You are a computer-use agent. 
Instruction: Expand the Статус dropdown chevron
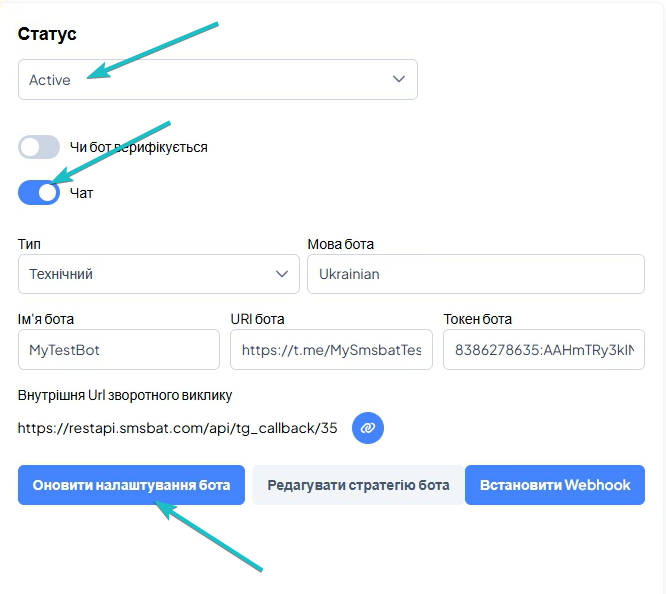399,79
